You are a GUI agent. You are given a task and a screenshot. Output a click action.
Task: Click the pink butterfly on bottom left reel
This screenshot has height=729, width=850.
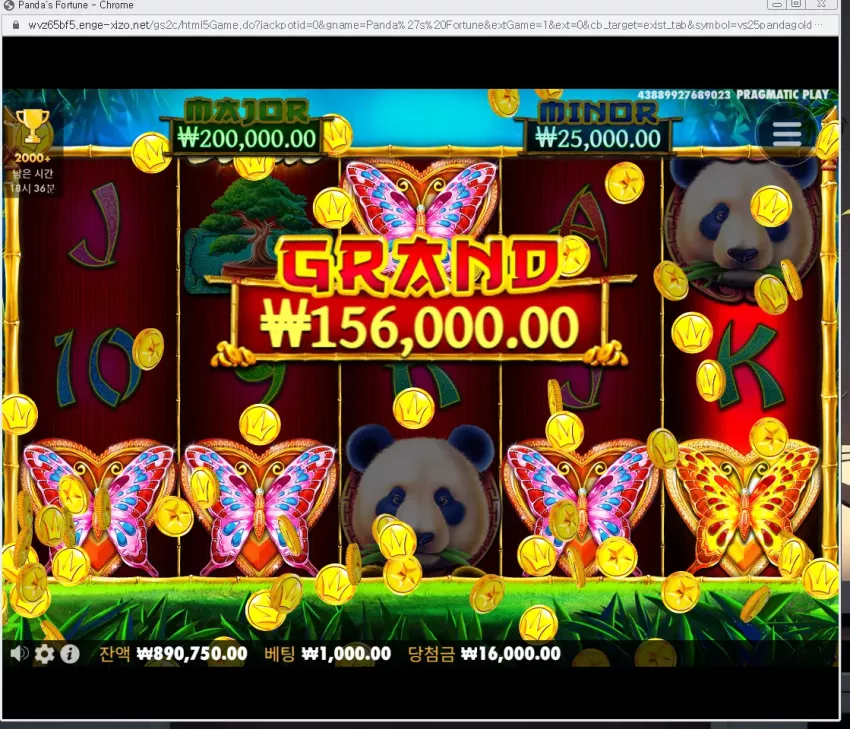click(99, 509)
